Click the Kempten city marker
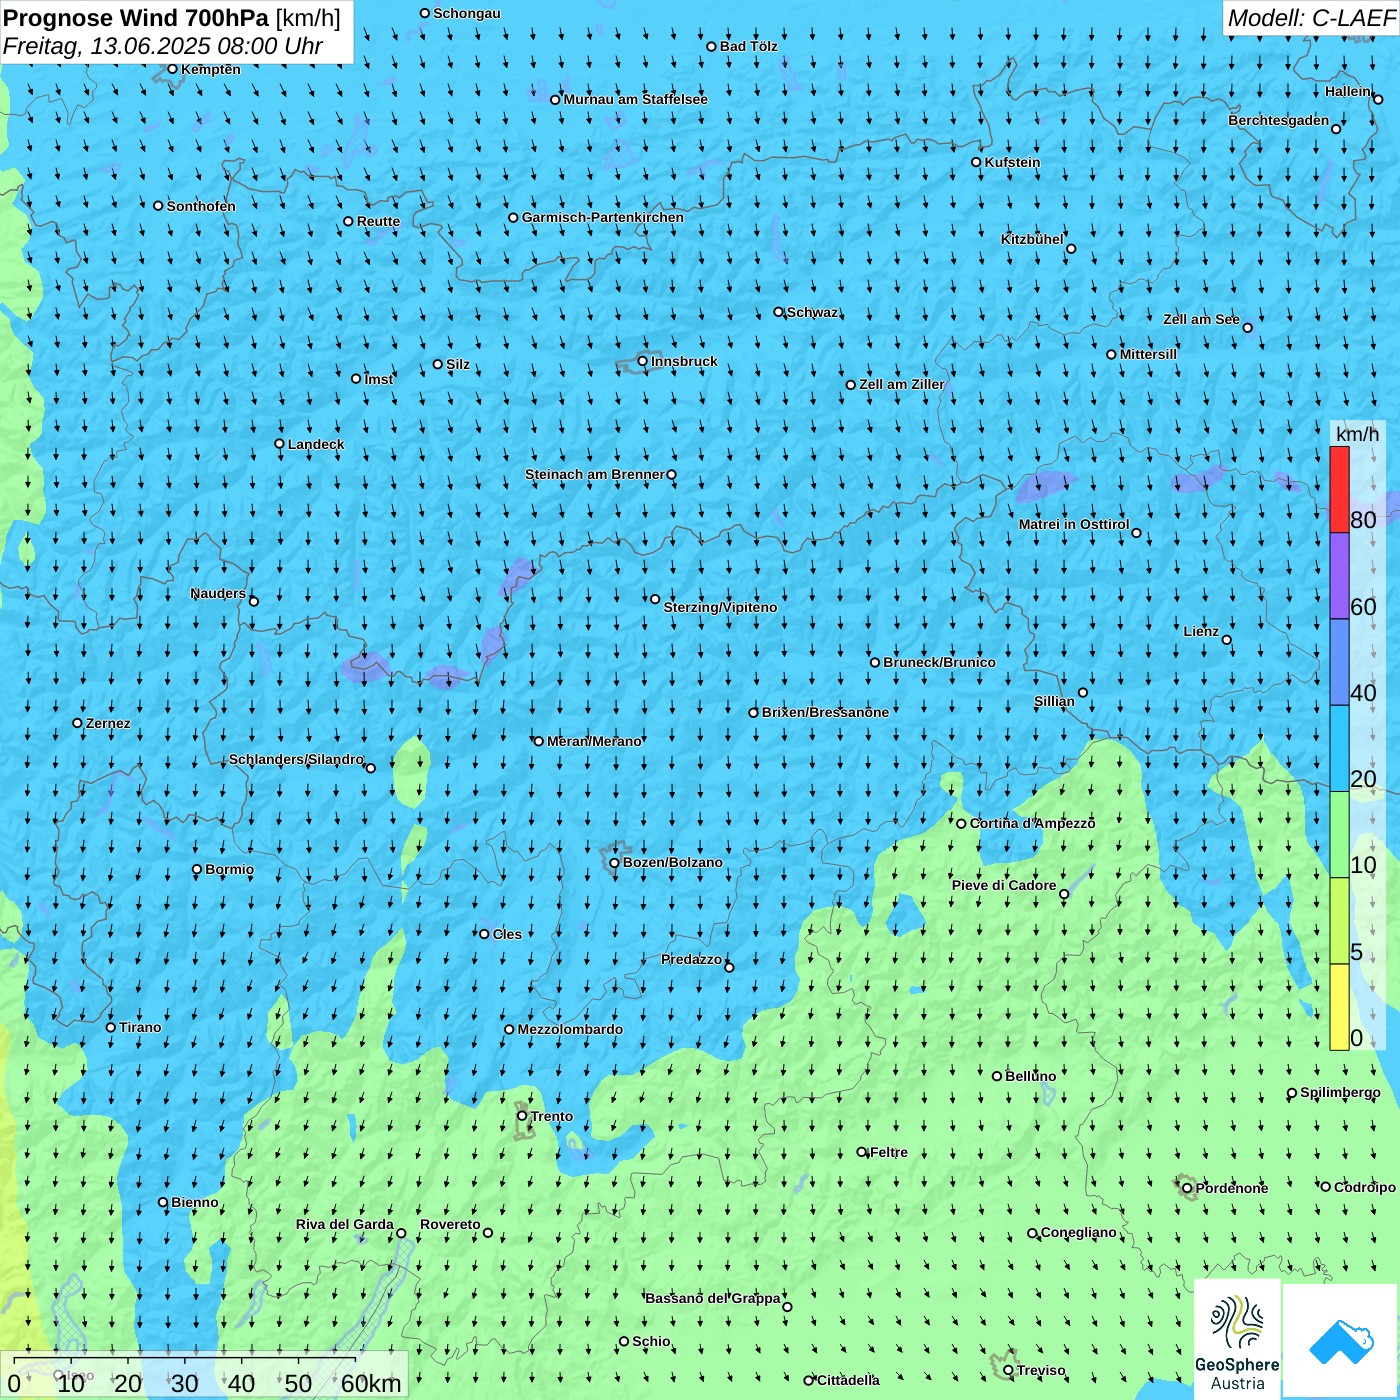Viewport: 1400px width, 1400px height. coord(172,69)
